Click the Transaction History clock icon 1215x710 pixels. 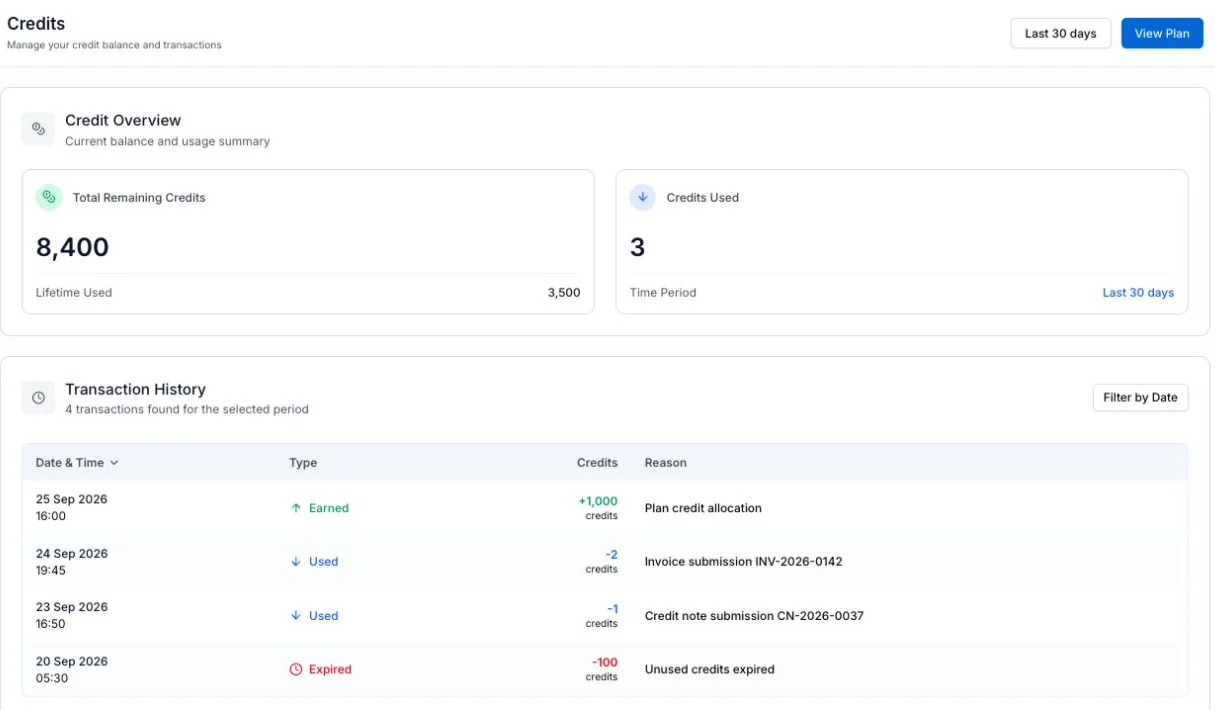[38, 398]
